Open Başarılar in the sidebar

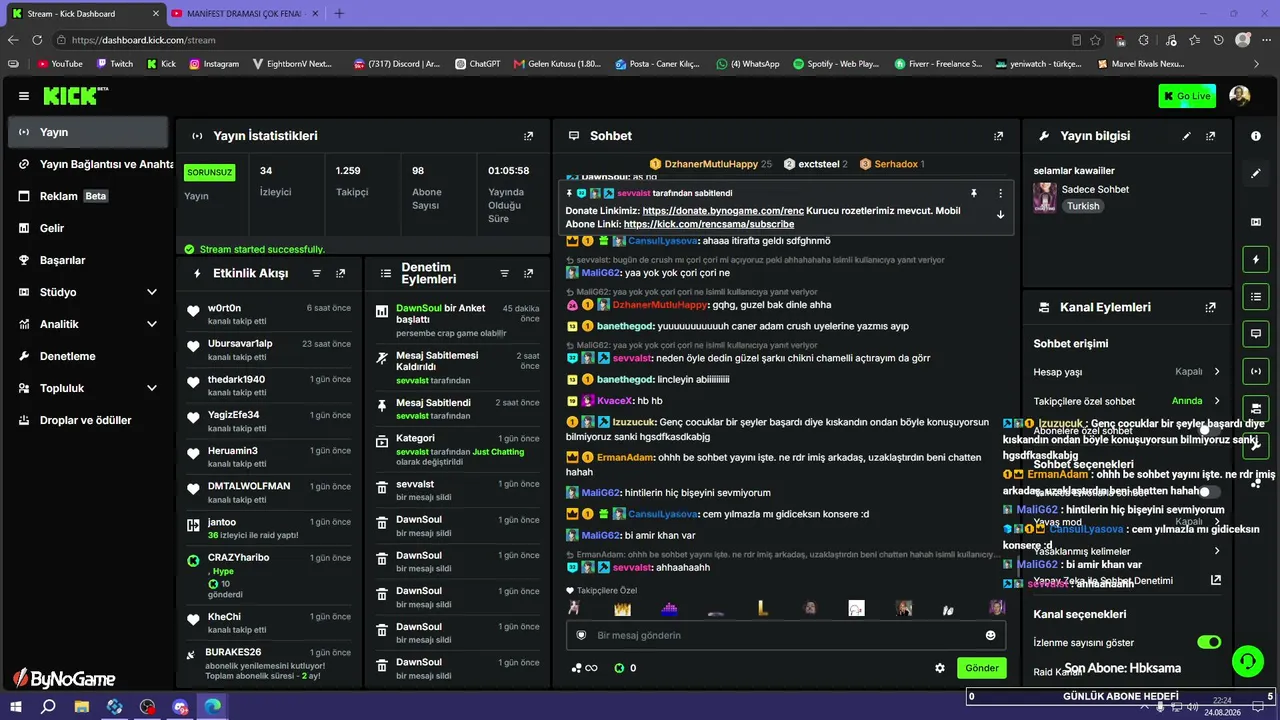[x=88, y=260]
